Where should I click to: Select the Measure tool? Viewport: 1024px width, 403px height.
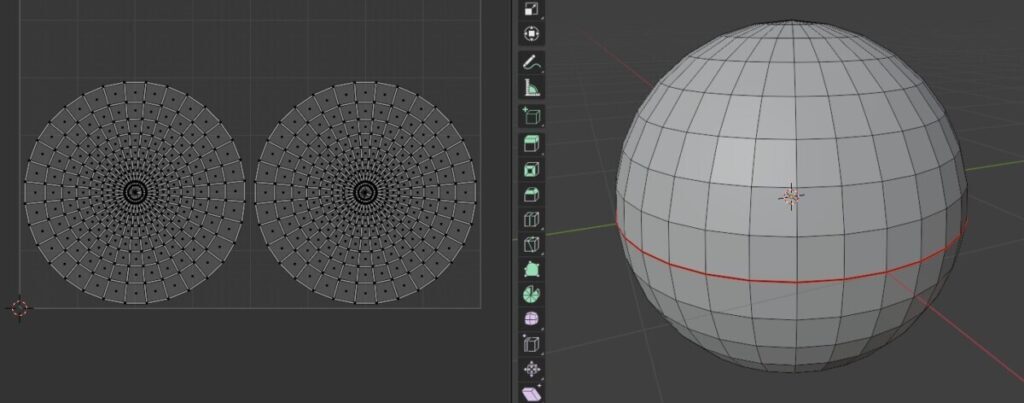pyautogui.click(x=532, y=87)
